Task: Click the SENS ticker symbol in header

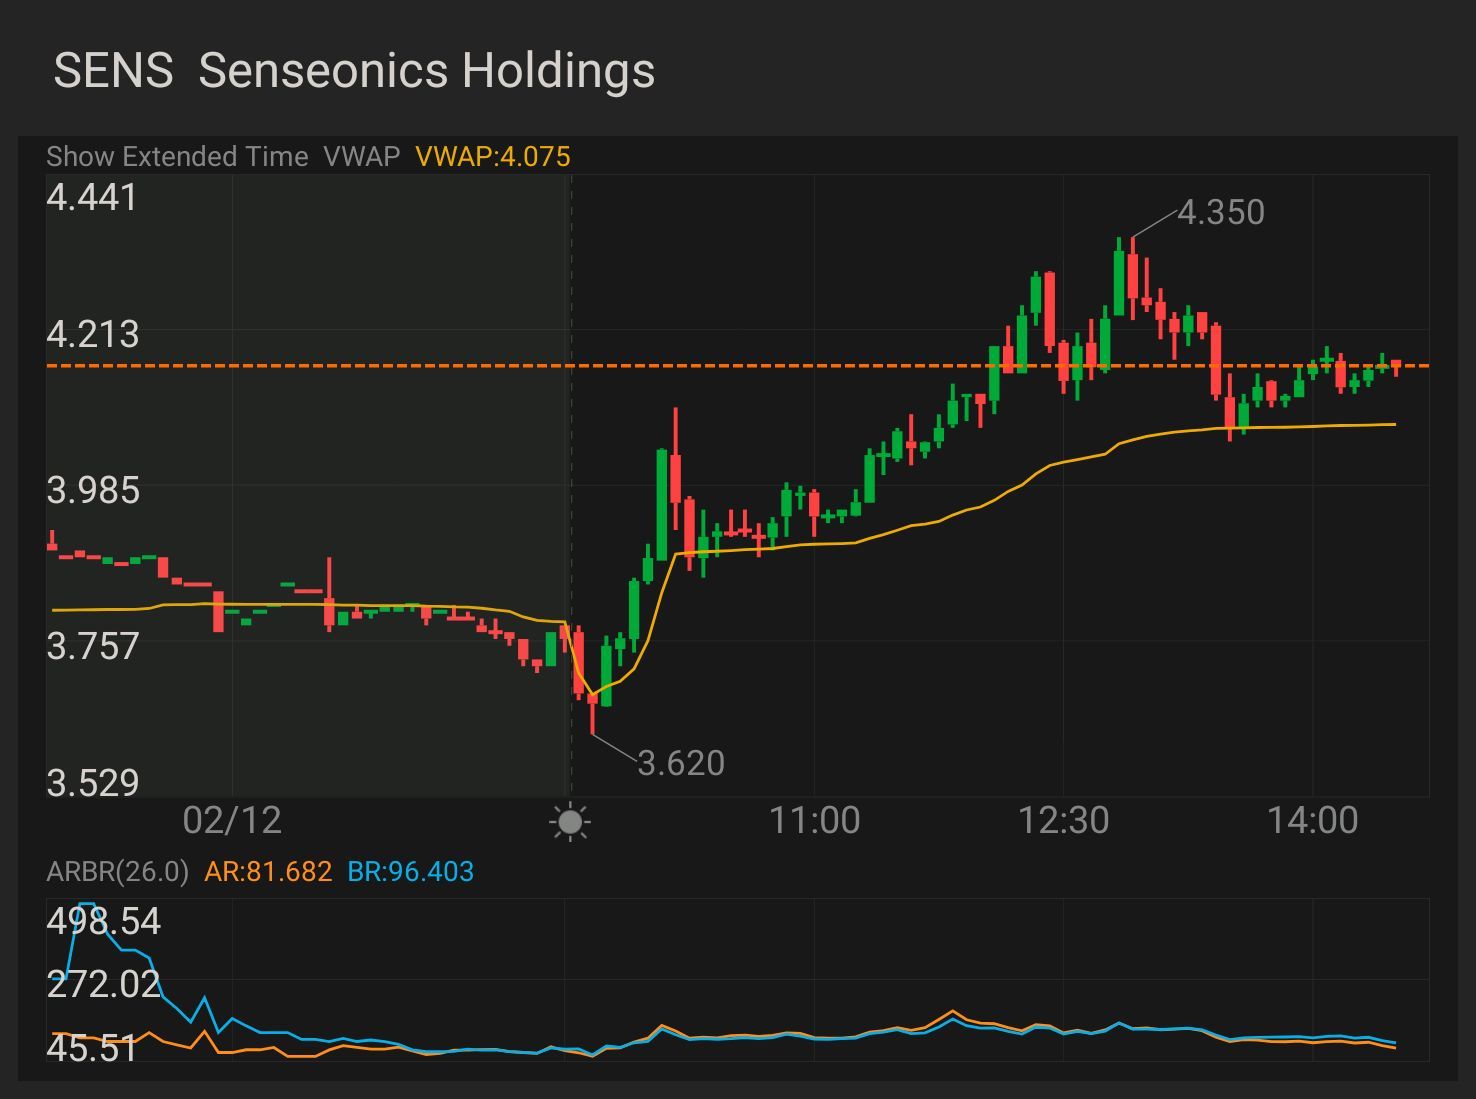Action: 113,71
